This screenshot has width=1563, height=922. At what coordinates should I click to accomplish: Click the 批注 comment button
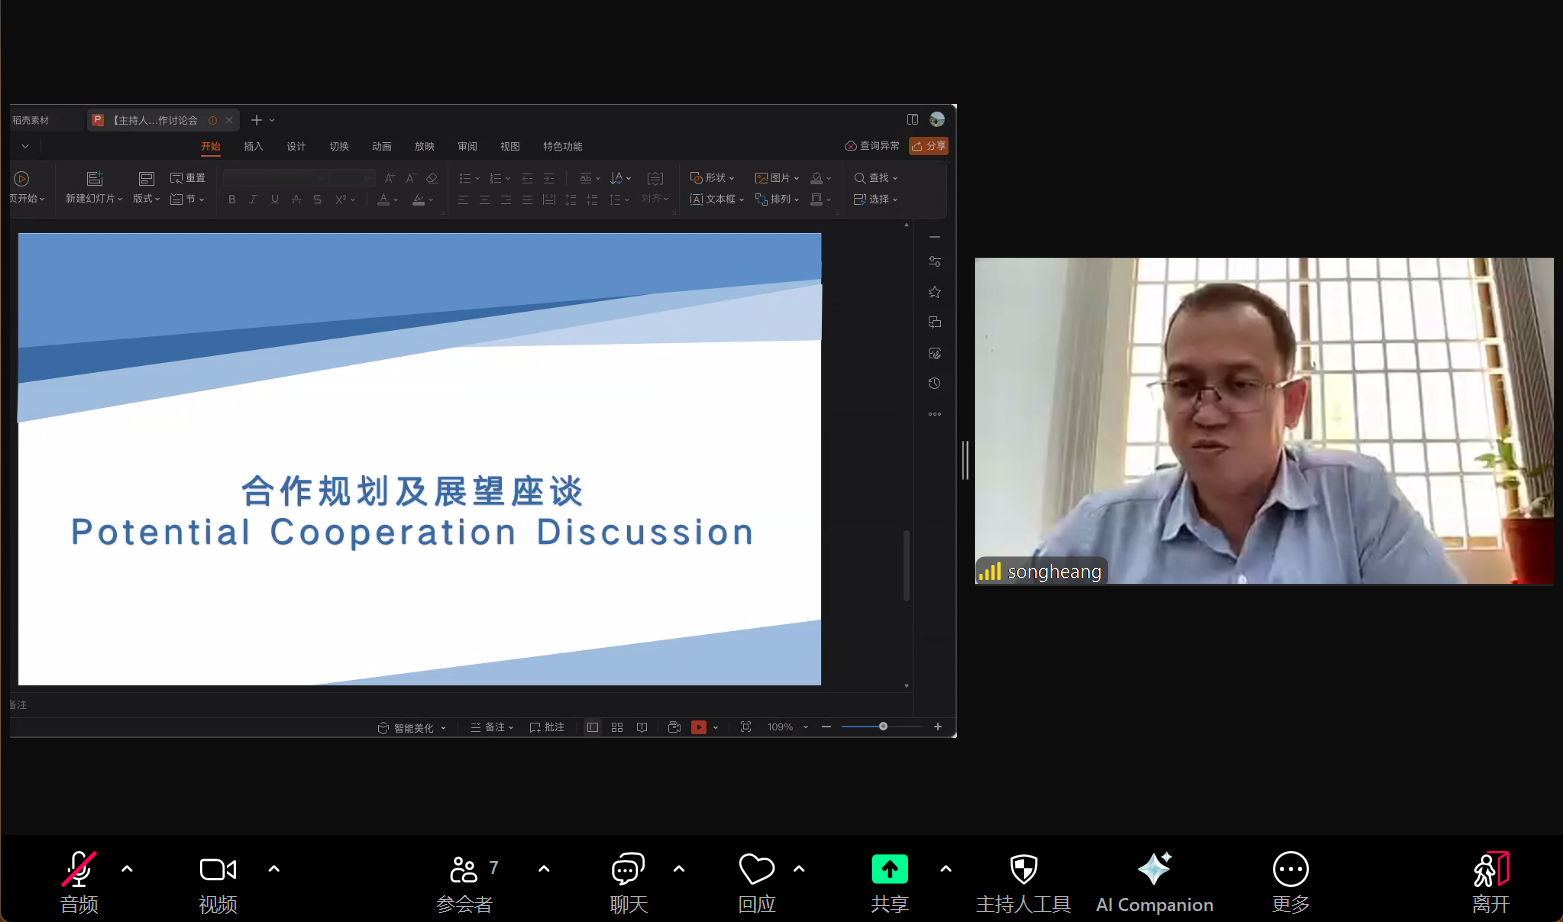[548, 727]
